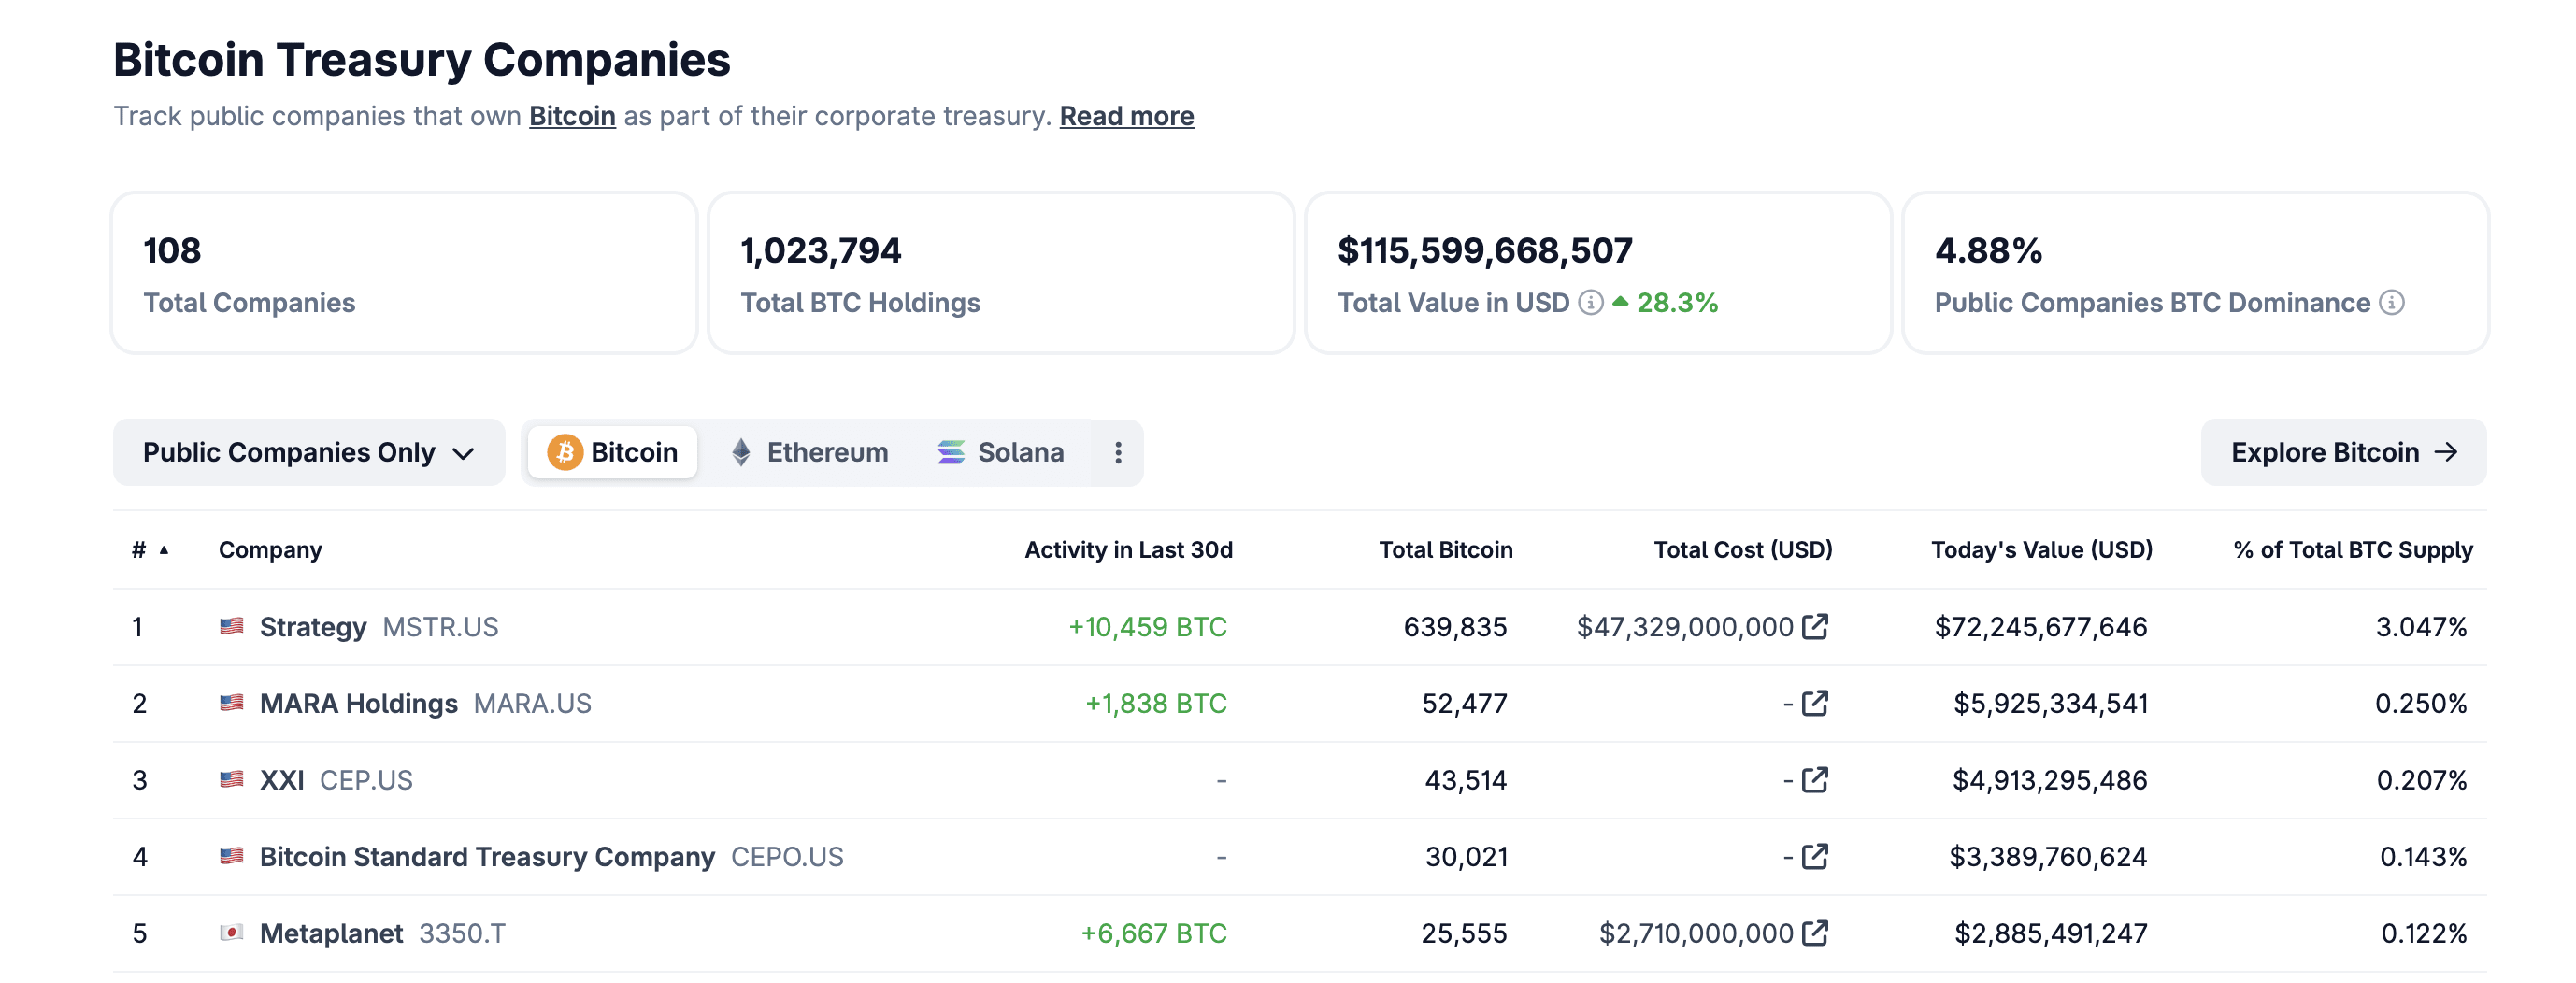
Task: Select the Metaplanet company row
Action: tap(332, 933)
